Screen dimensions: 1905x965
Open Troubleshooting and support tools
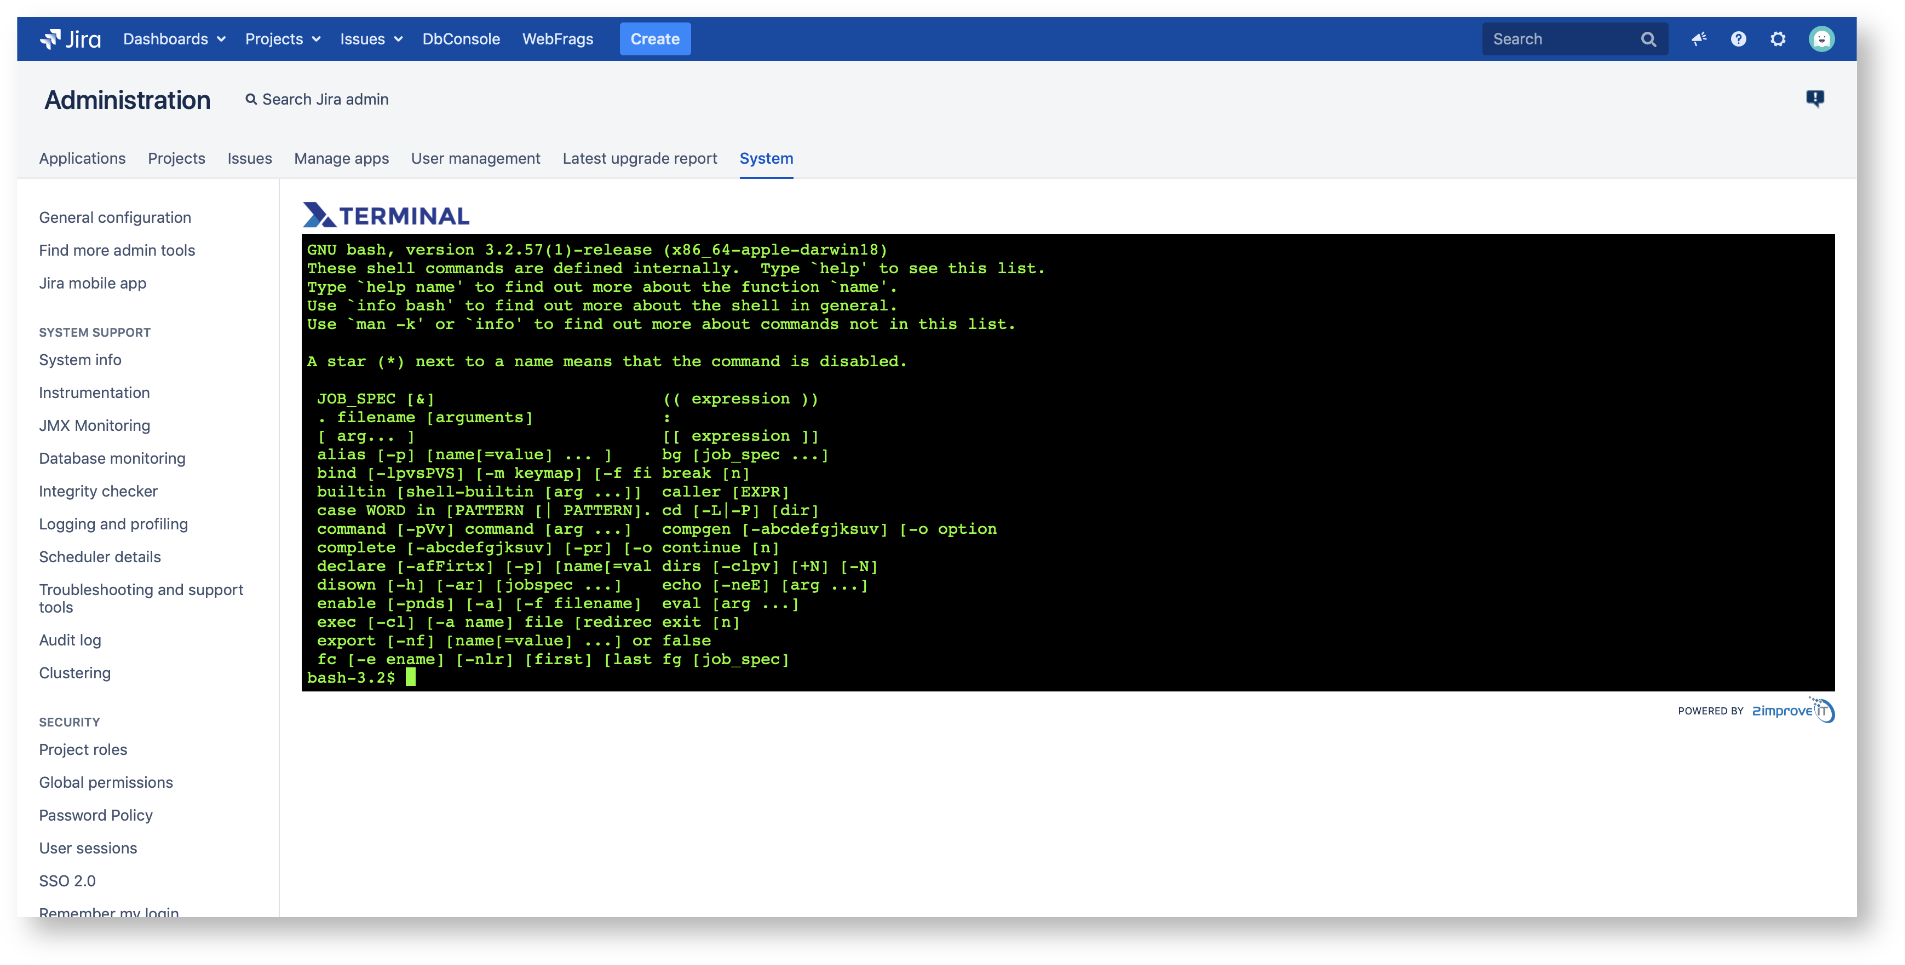pyautogui.click(x=141, y=598)
